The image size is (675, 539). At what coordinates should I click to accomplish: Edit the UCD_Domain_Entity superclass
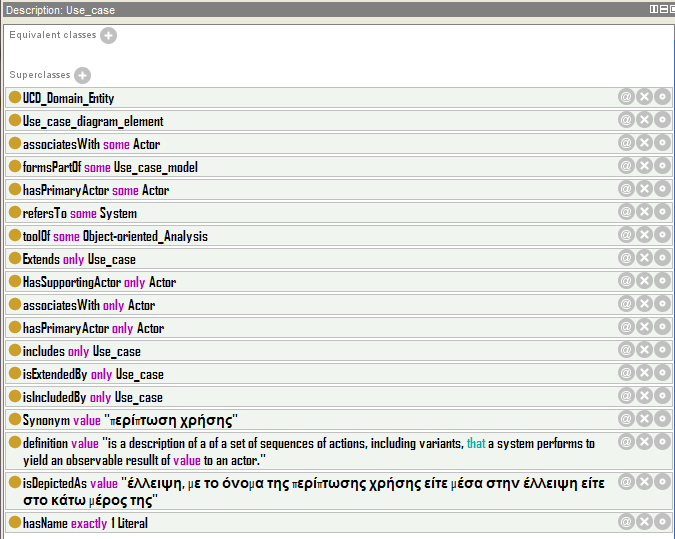click(x=663, y=97)
